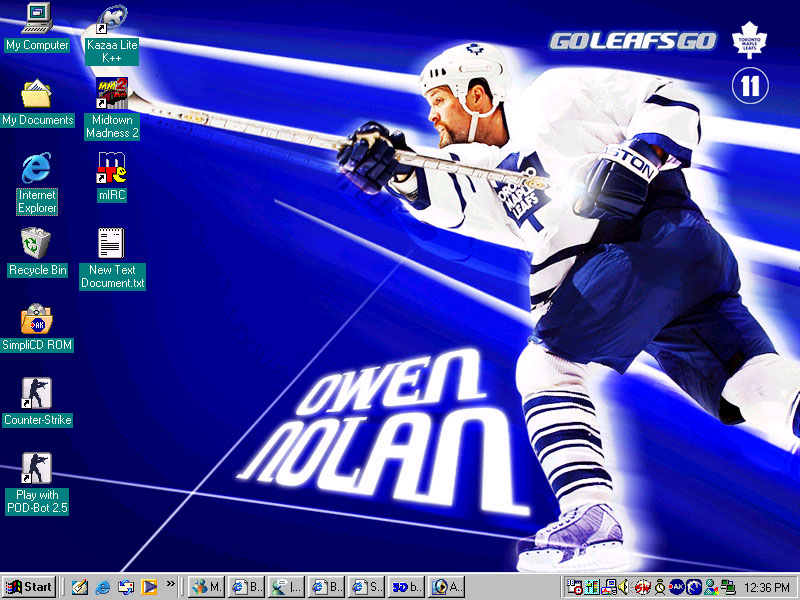Switch to the last taskbar window button "A.."

coord(446,587)
